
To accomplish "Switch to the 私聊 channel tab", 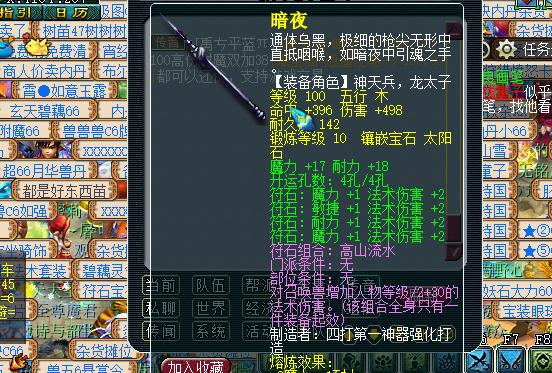I will (161, 308).
